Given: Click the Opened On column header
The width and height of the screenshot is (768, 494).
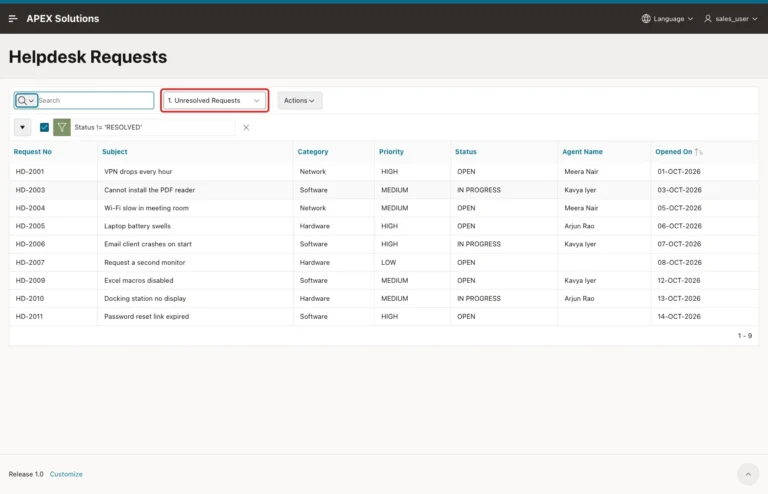Looking at the screenshot, I should 673,152.
